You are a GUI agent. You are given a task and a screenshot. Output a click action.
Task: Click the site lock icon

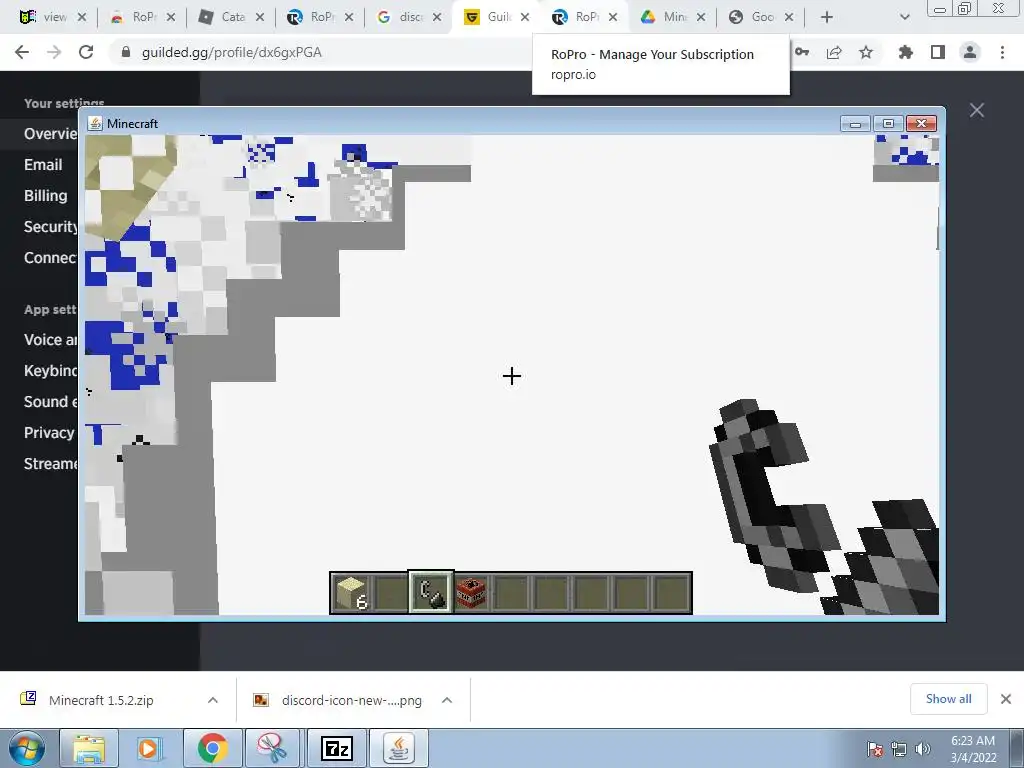coord(126,52)
